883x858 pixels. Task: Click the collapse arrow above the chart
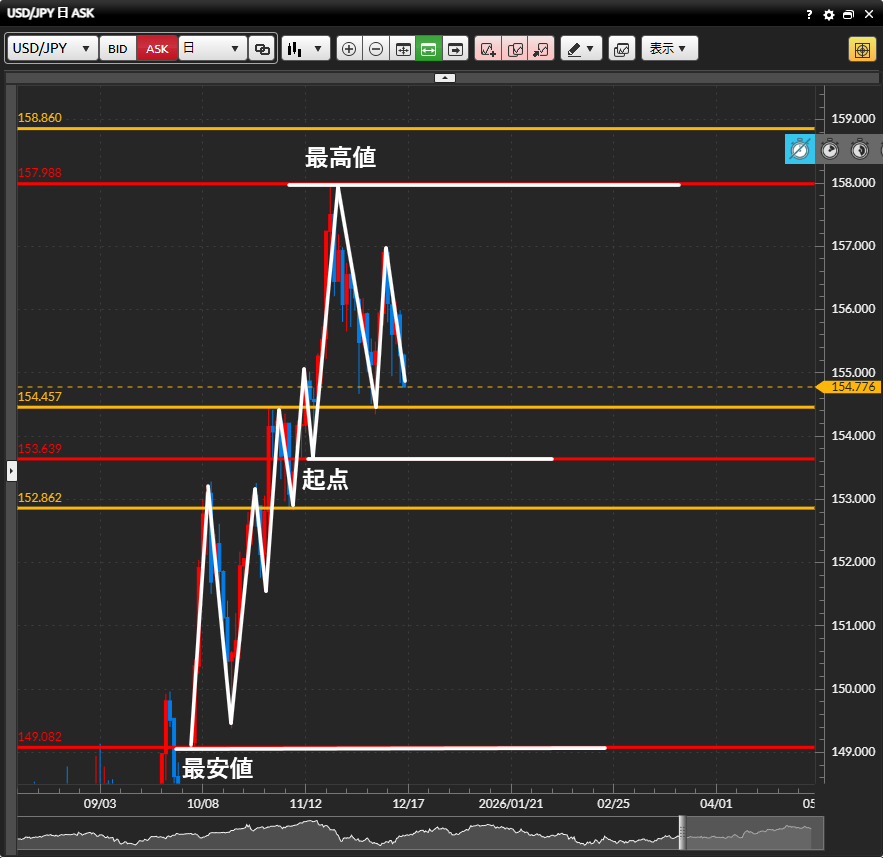coord(445,77)
